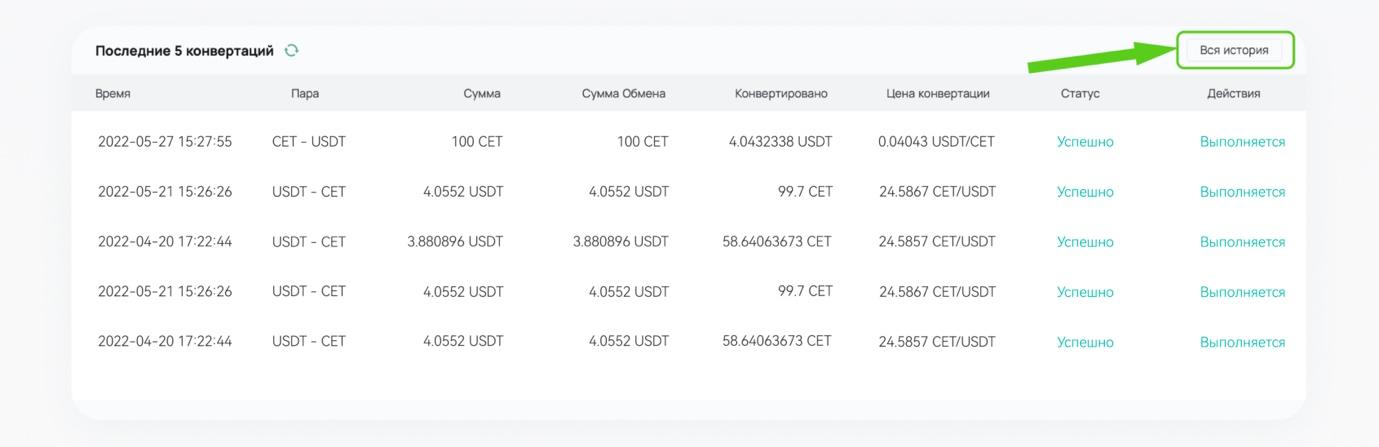Image resolution: width=1379 pixels, height=447 pixels.
Task: Click Успешно status in the last row
Action: (1085, 342)
